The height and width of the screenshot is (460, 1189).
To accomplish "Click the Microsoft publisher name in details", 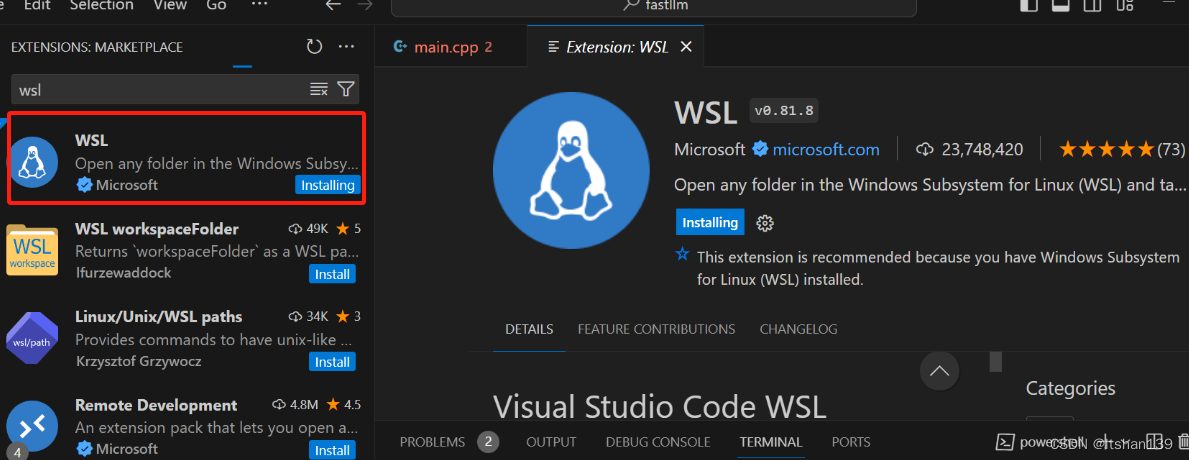I will [x=710, y=149].
